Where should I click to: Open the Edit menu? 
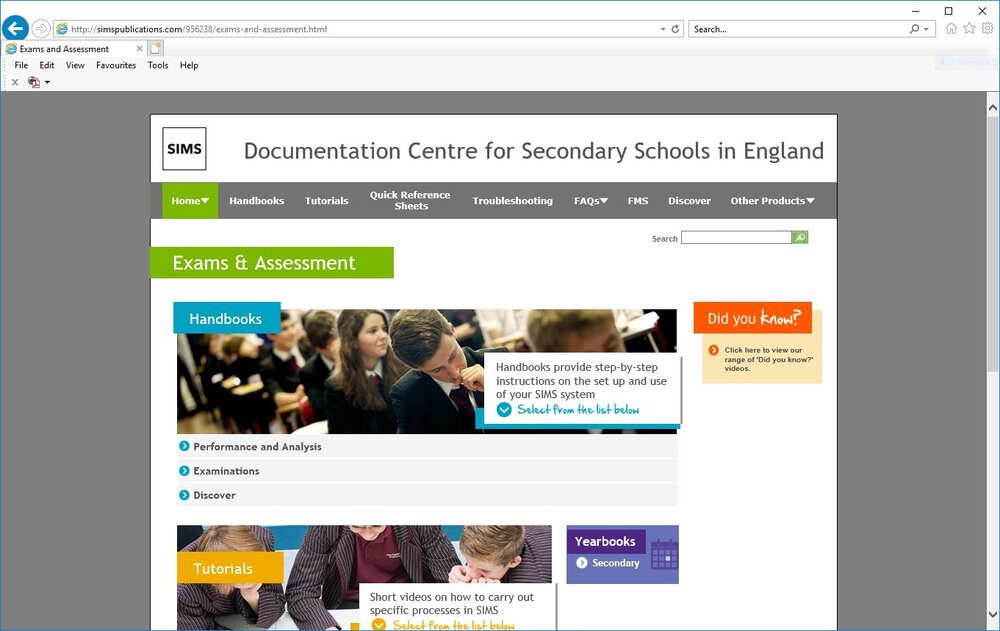pyautogui.click(x=47, y=65)
